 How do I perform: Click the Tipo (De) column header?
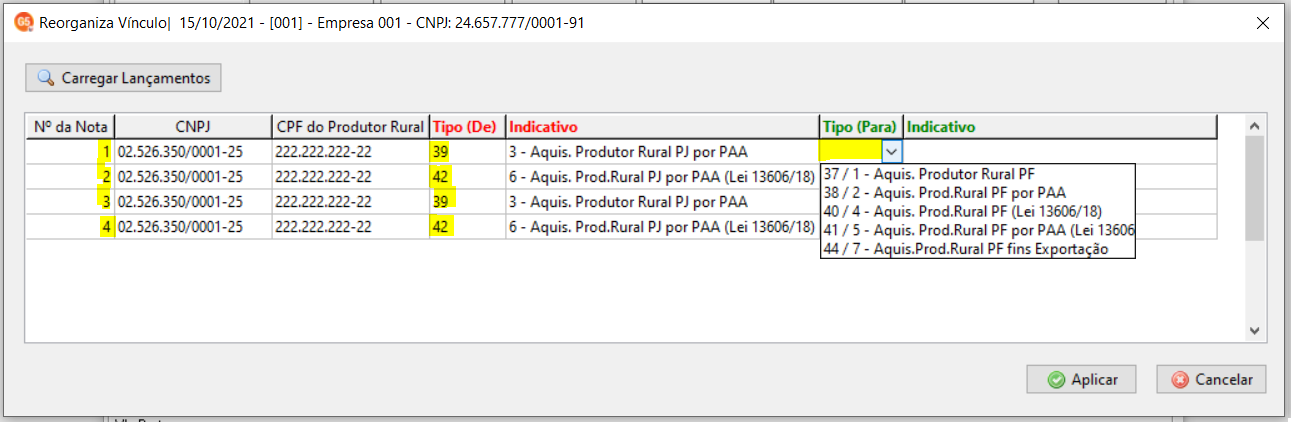pos(467,127)
